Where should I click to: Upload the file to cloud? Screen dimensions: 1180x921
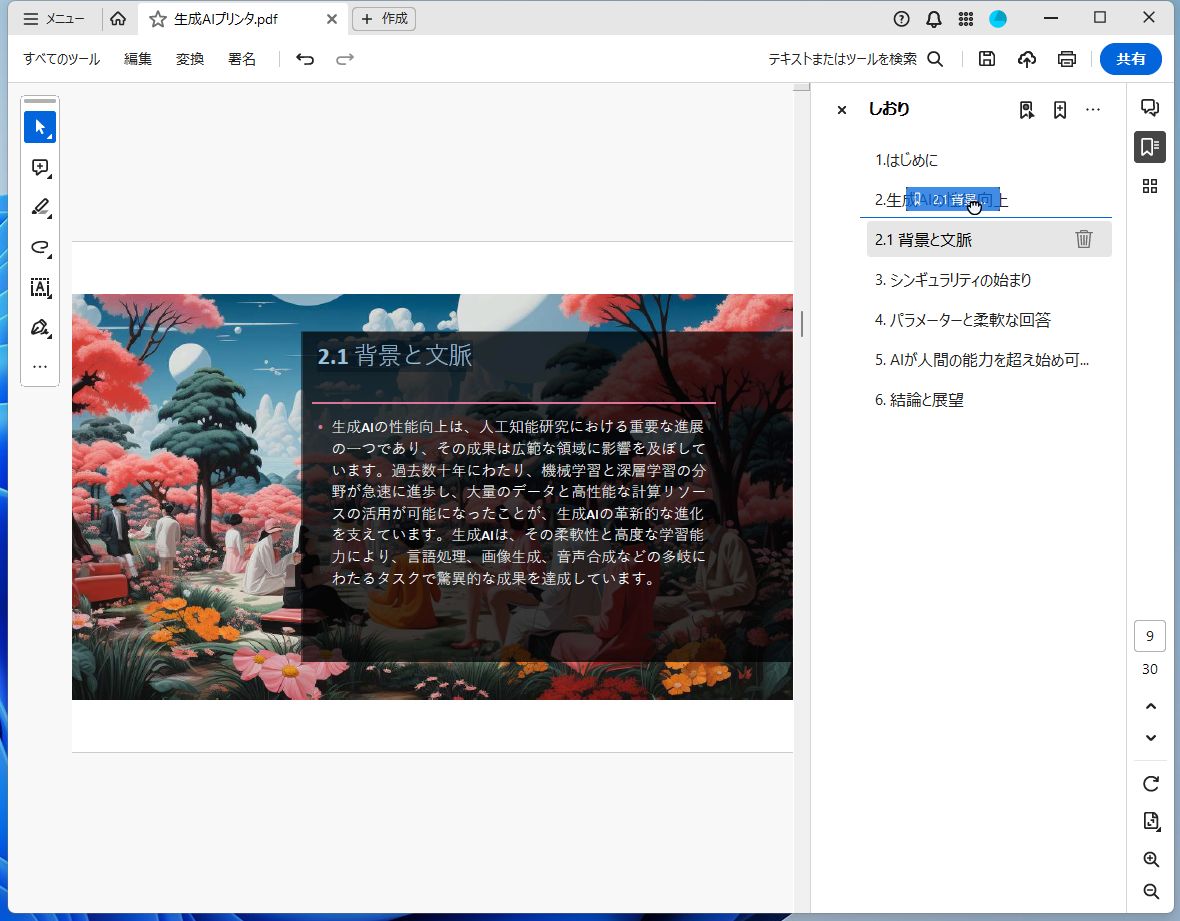pyautogui.click(x=1026, y=59)
